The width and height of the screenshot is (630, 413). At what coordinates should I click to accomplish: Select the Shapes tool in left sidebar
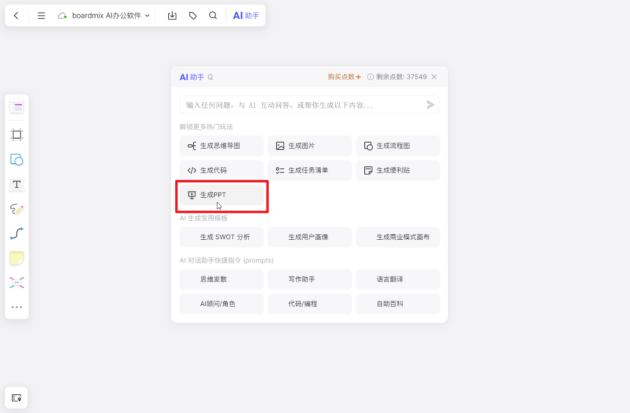pyautogui.click(x=17, y=159)
